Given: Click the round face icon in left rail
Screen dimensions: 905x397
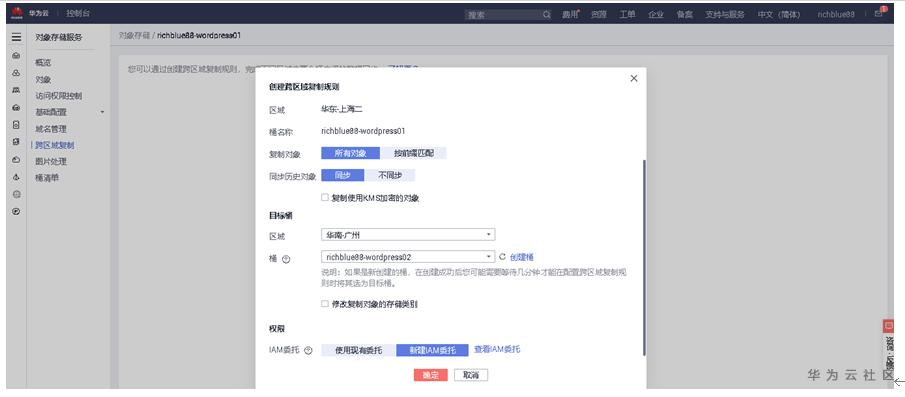Looking at the screenshot, I should [x=16, y=194].
